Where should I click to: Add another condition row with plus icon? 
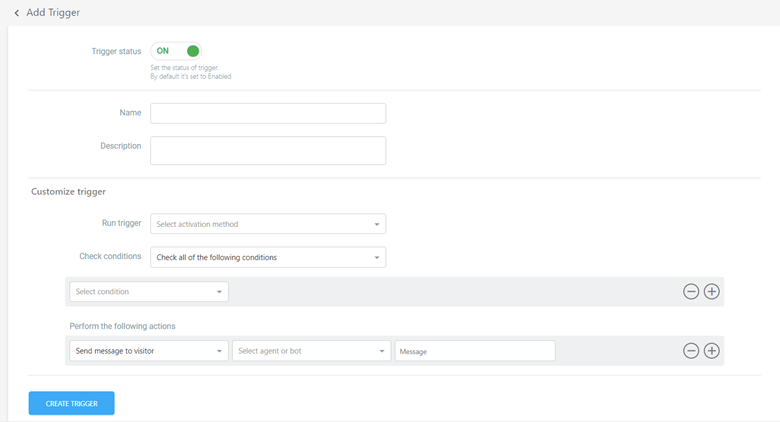pyautogui.click(x=711, y=292)
